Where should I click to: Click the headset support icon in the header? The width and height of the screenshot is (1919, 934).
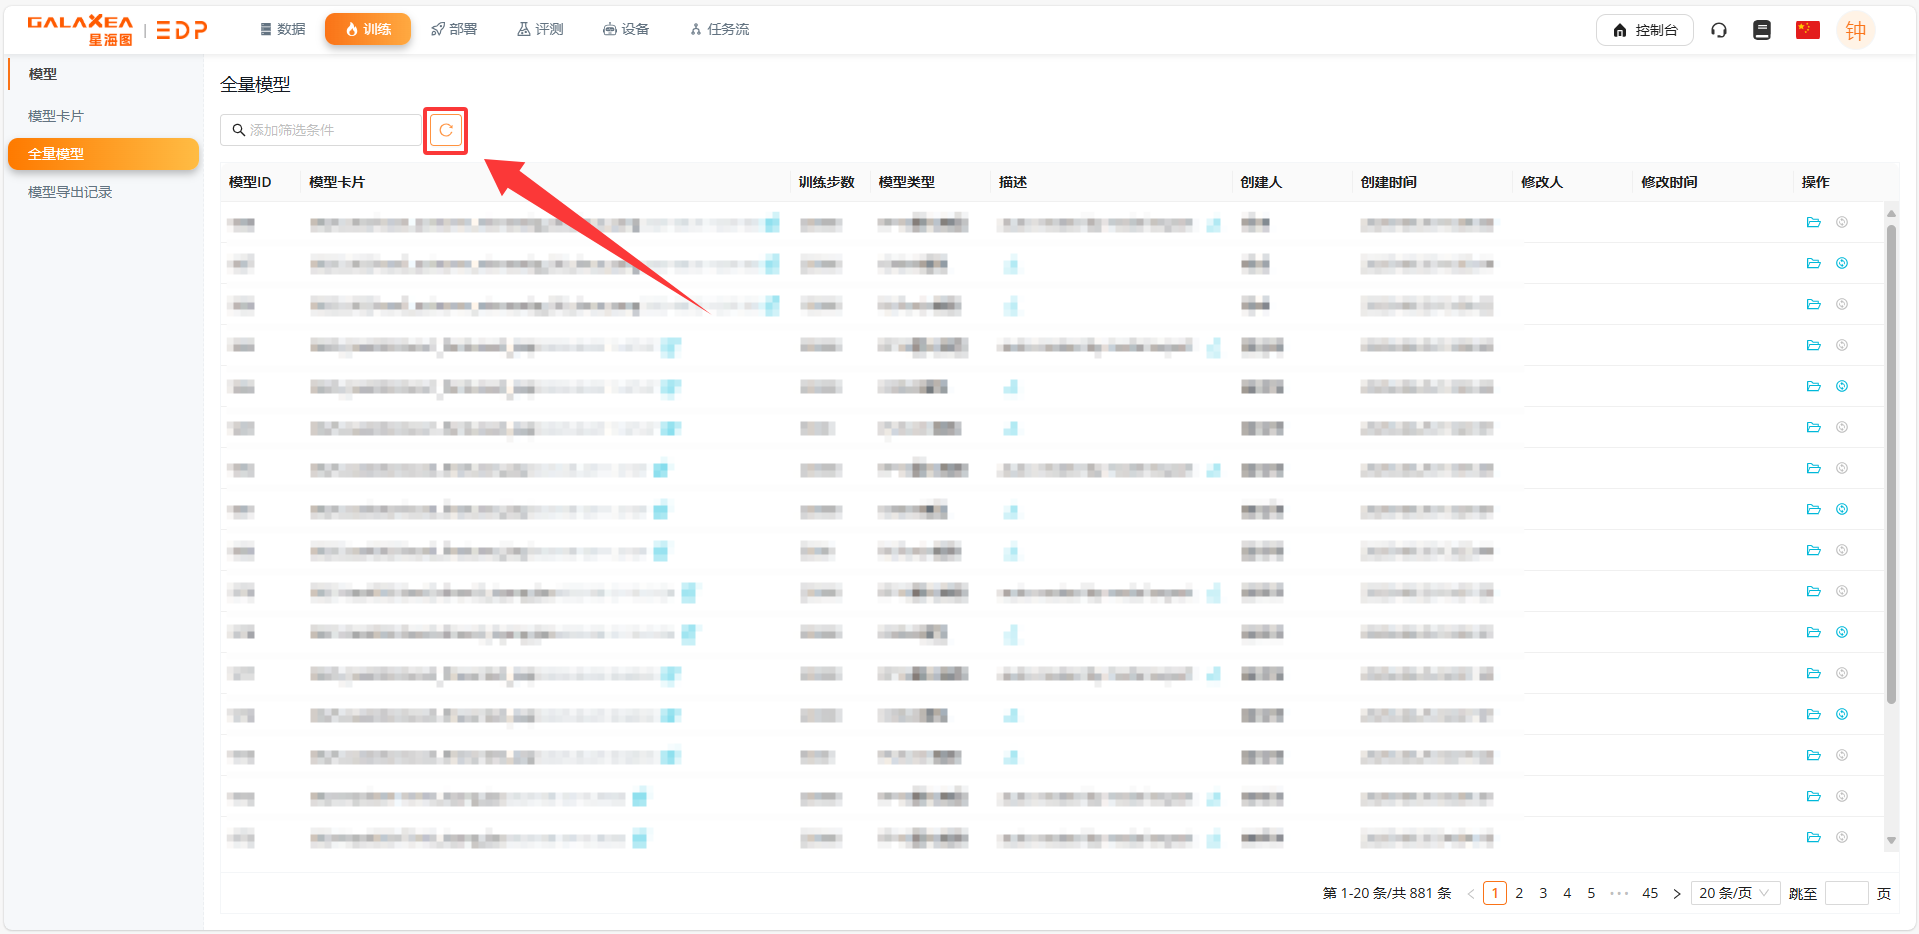coord(1718,30)
